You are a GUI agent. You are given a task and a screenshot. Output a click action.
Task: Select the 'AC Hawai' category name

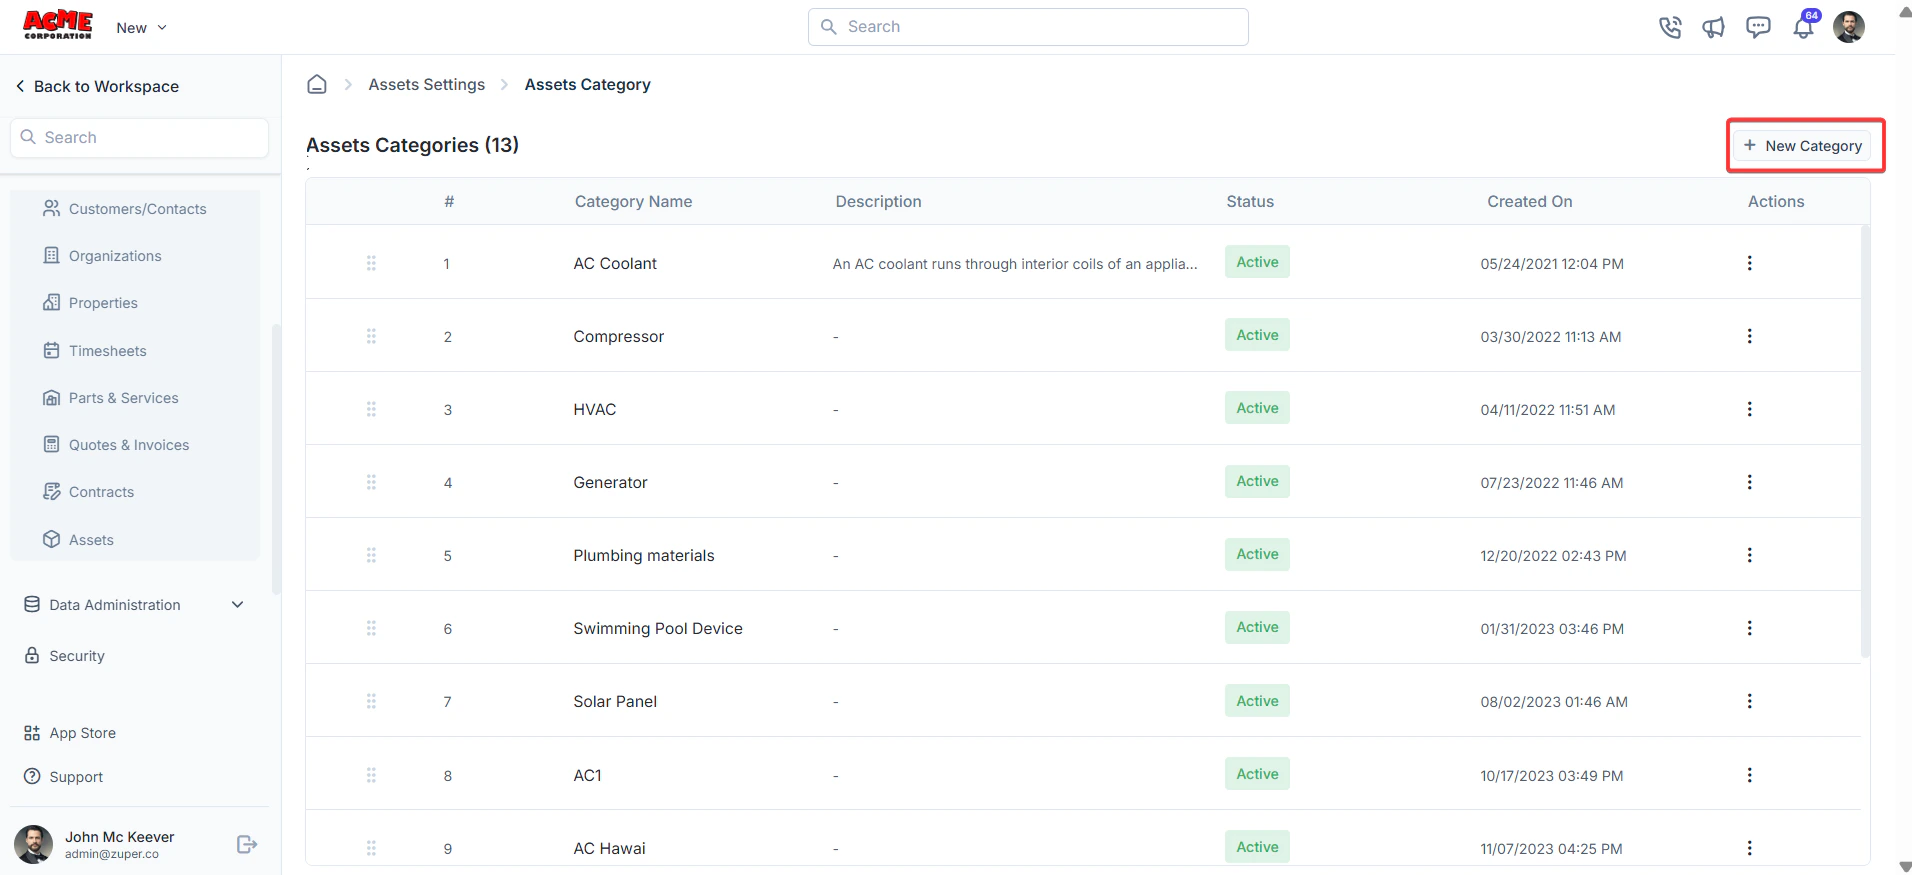point(610,849)
